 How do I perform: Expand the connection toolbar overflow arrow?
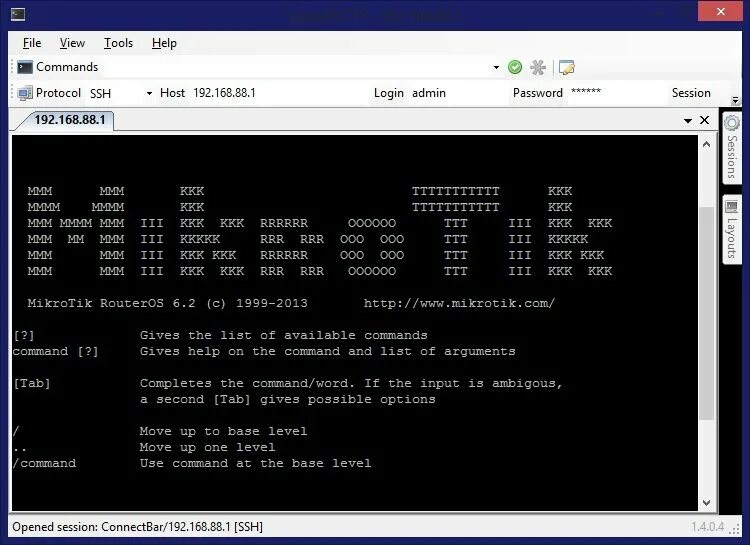(735, 100)
